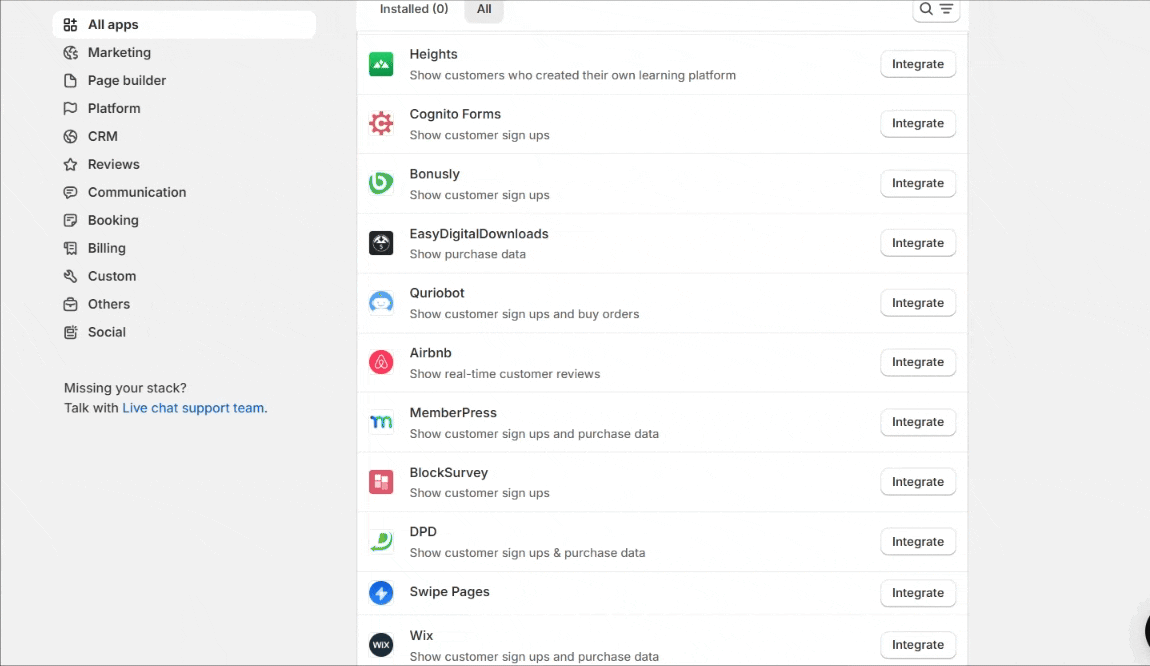Go to the Reviews category

coord(113,164)
